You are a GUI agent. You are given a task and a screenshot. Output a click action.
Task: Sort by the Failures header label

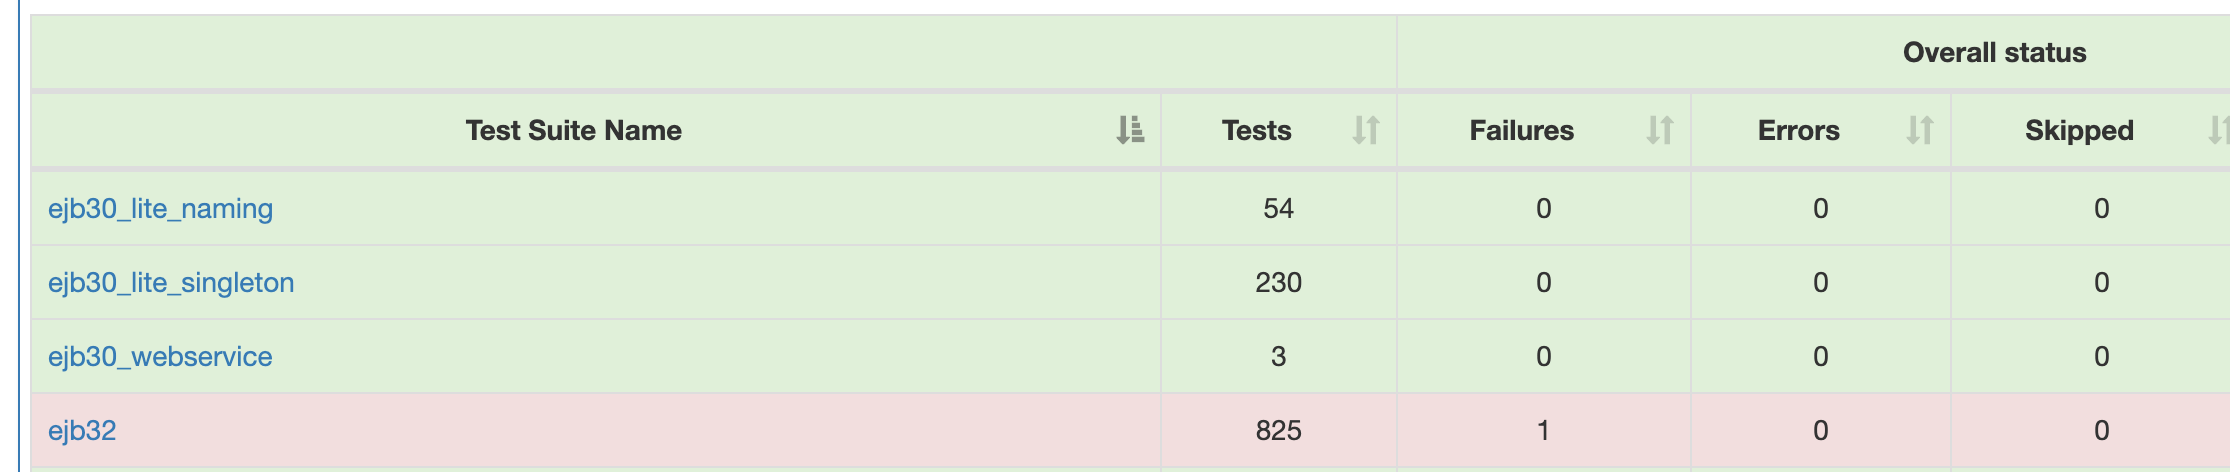pyautogui.click(x=1521, y=130)
